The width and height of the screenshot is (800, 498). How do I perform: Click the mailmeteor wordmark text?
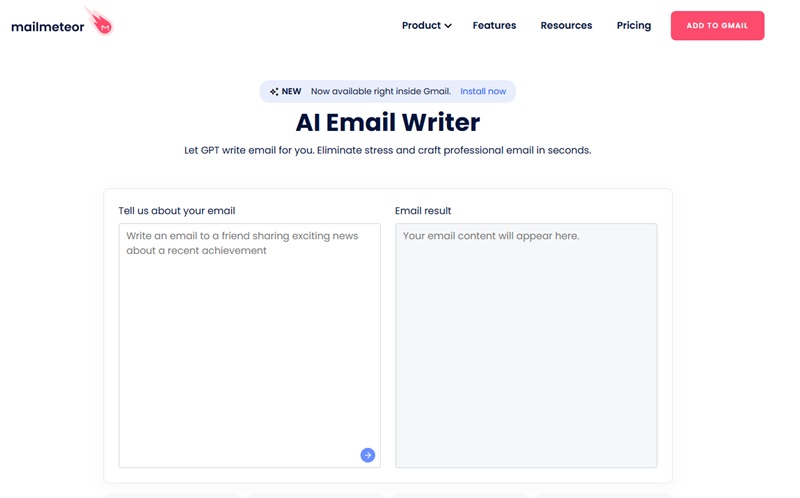[x=47, y=27]
